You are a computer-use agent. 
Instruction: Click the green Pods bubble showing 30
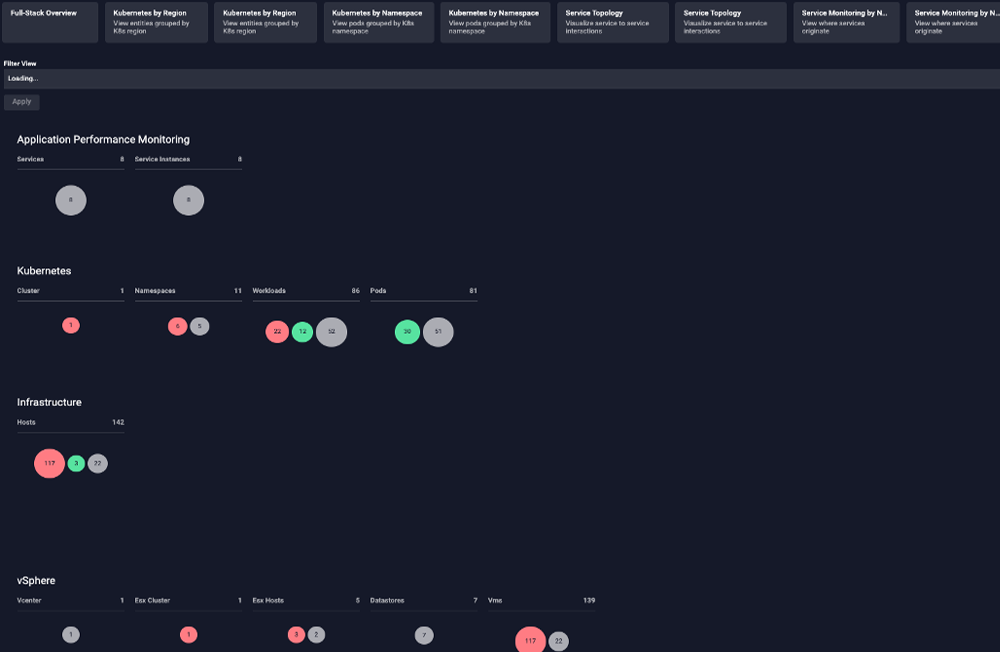[408, 332]
